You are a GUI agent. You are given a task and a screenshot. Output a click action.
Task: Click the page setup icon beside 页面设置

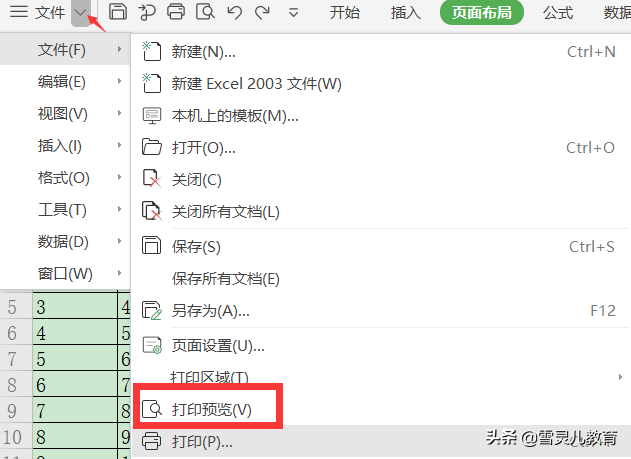[x=152, y=345]
